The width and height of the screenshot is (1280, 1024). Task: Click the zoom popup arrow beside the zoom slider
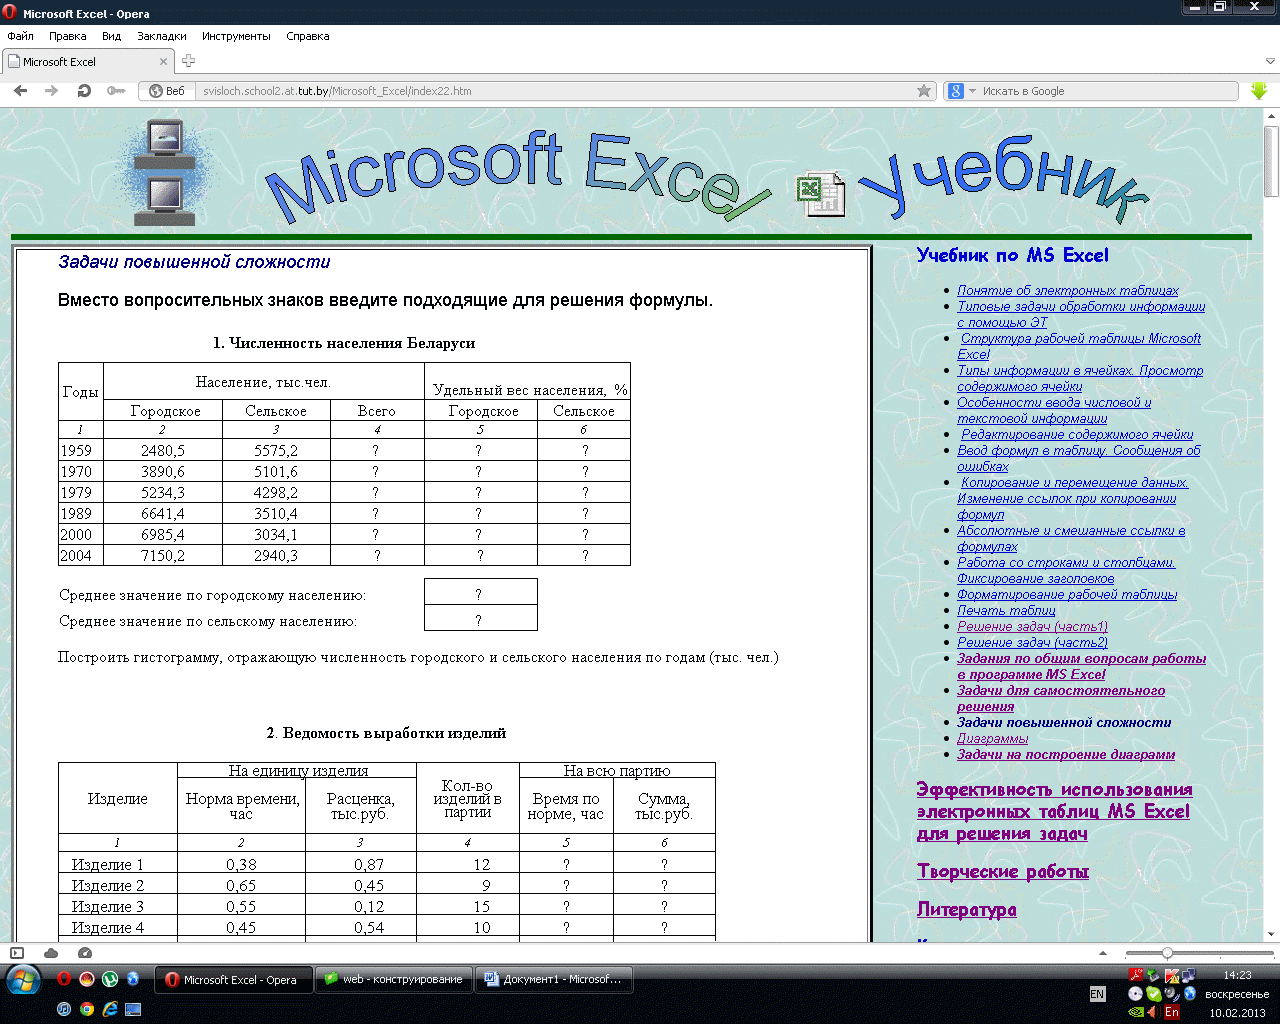point(1102,953)
